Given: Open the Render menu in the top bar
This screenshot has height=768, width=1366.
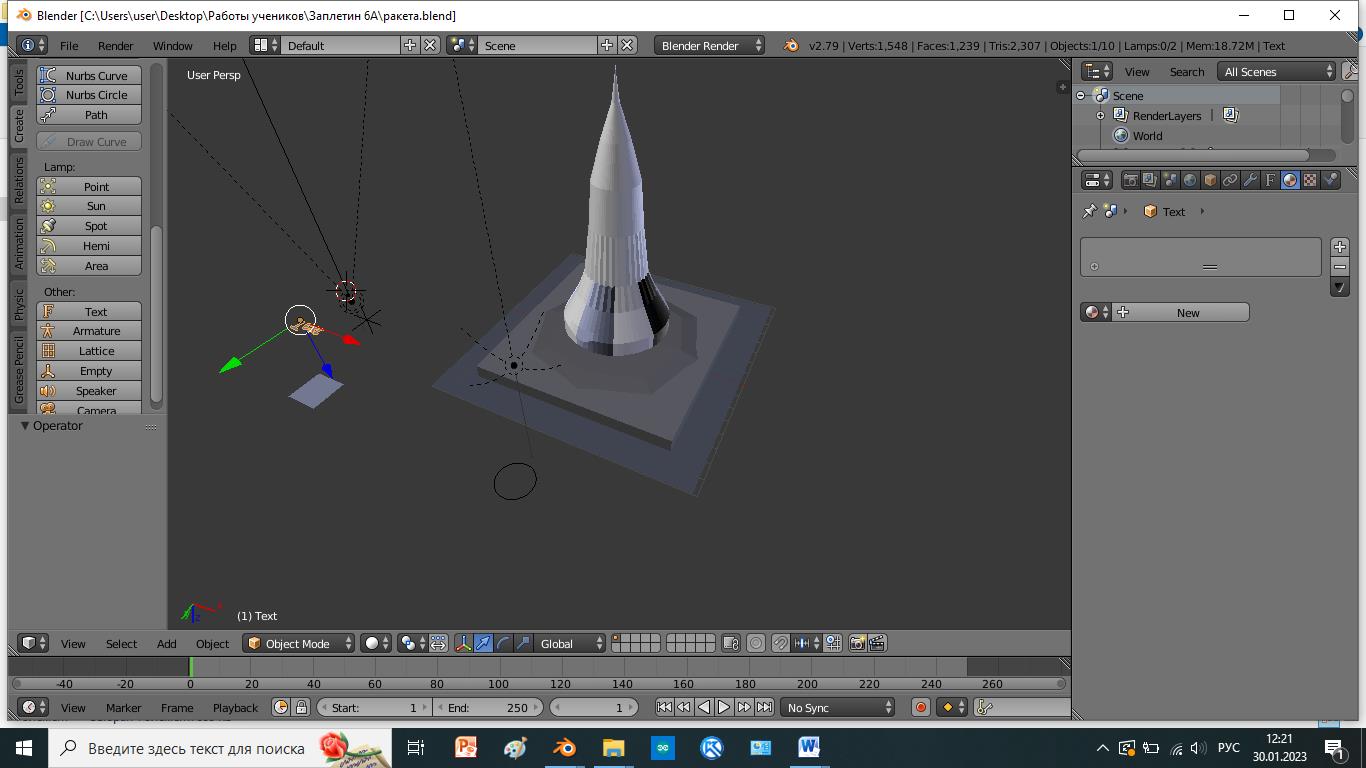Looking at the screenshot, I should [x=116, y=45].
